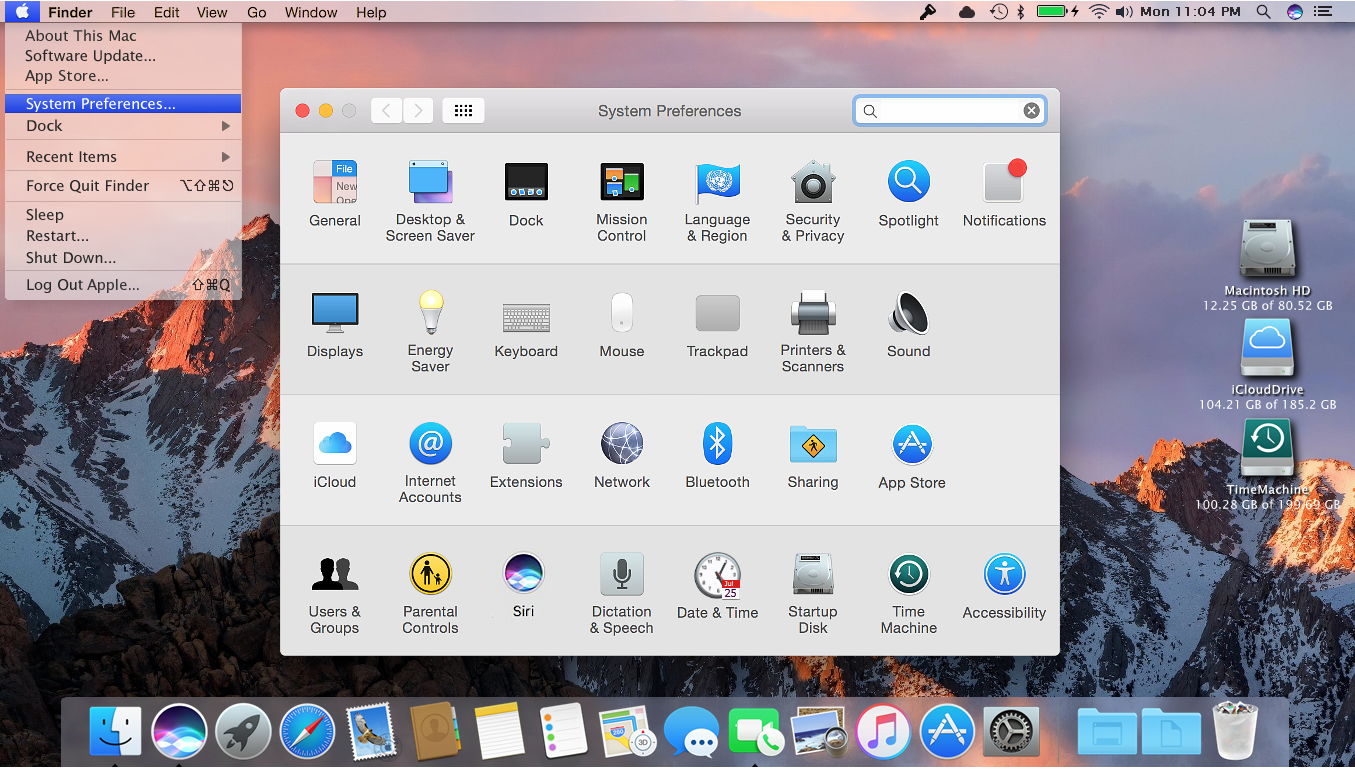Image resolution: width=1355 pixels, height=769 pixels.
Task: Expand the Recent Items submenu
Action: click(x=122, y=156)
